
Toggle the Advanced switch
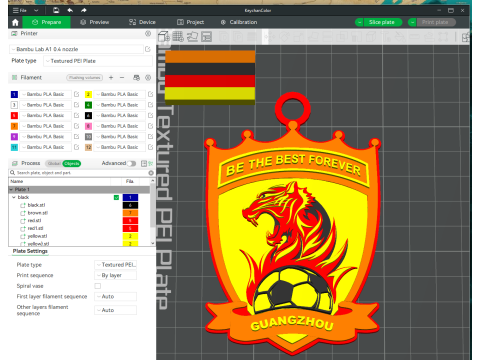click(x=132, y=163)
